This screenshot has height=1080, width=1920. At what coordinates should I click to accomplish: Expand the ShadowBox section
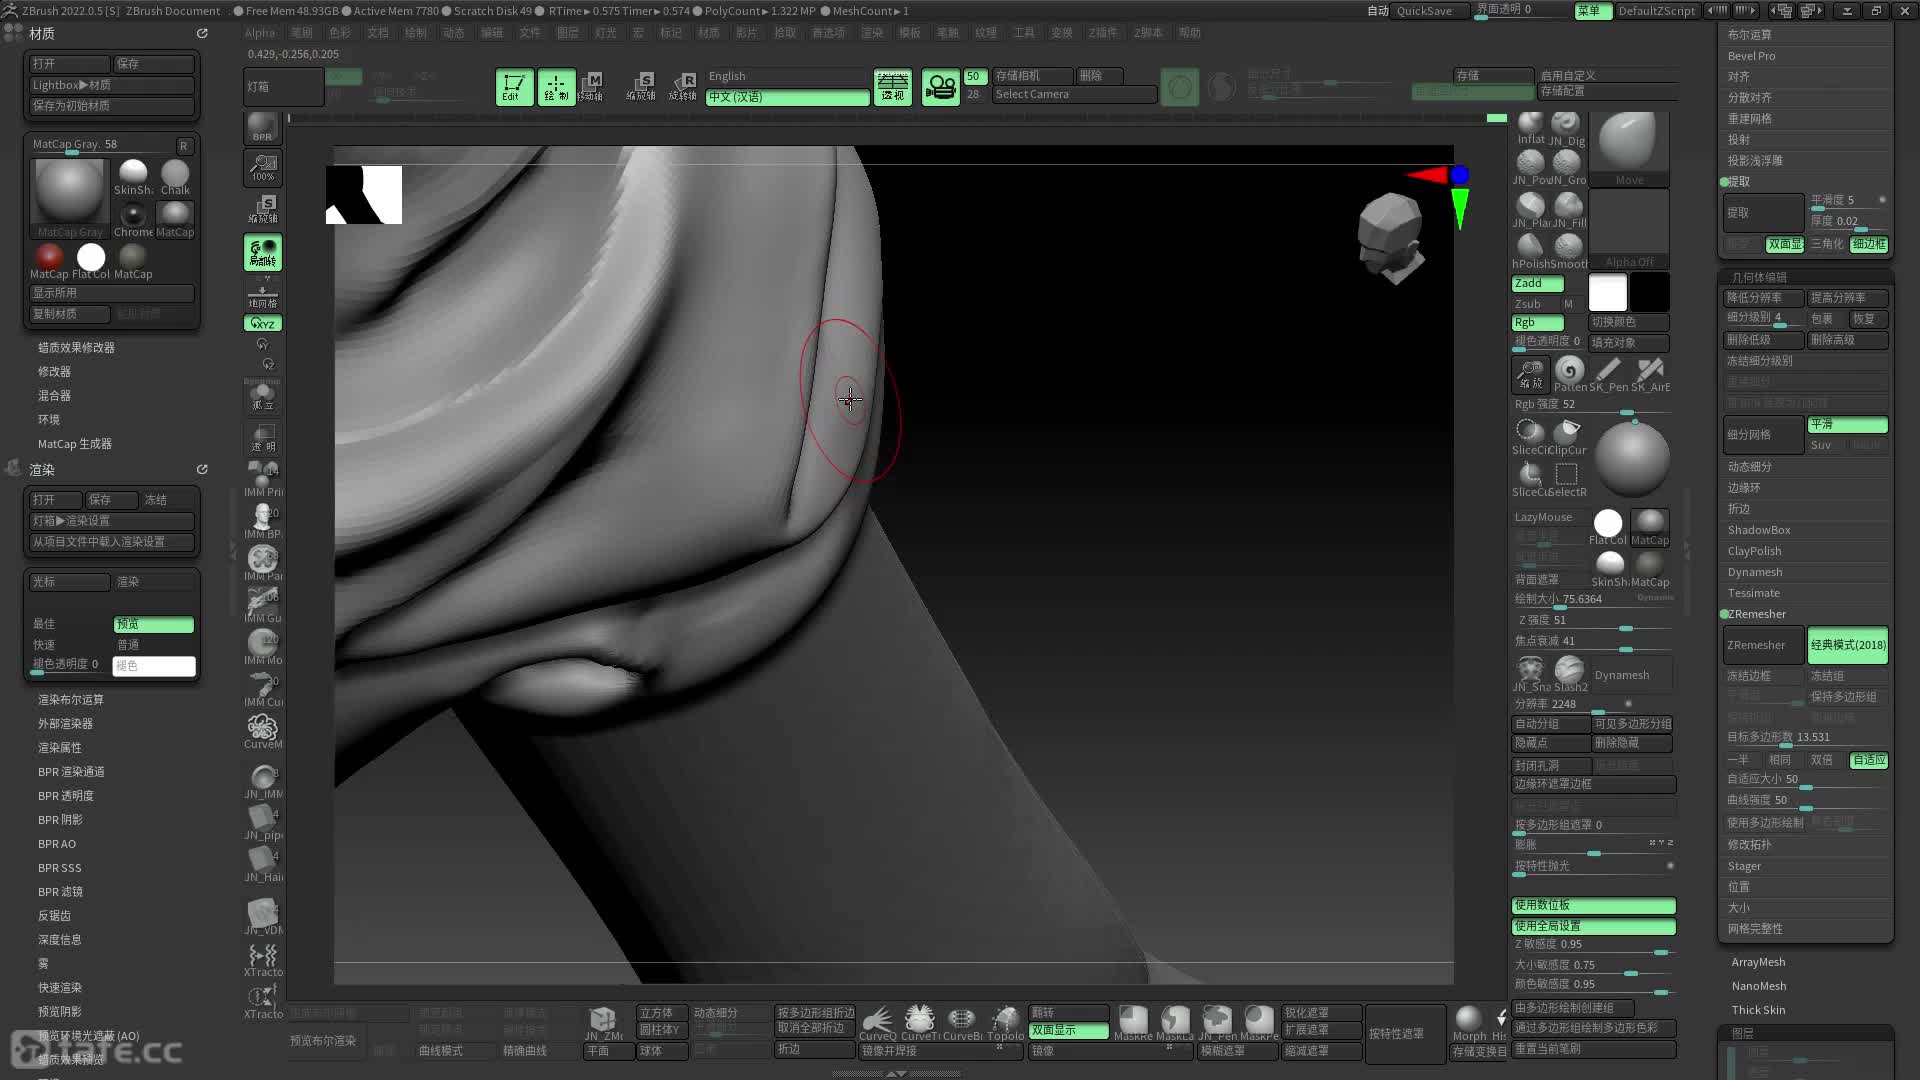click(x=1759, y=530)
